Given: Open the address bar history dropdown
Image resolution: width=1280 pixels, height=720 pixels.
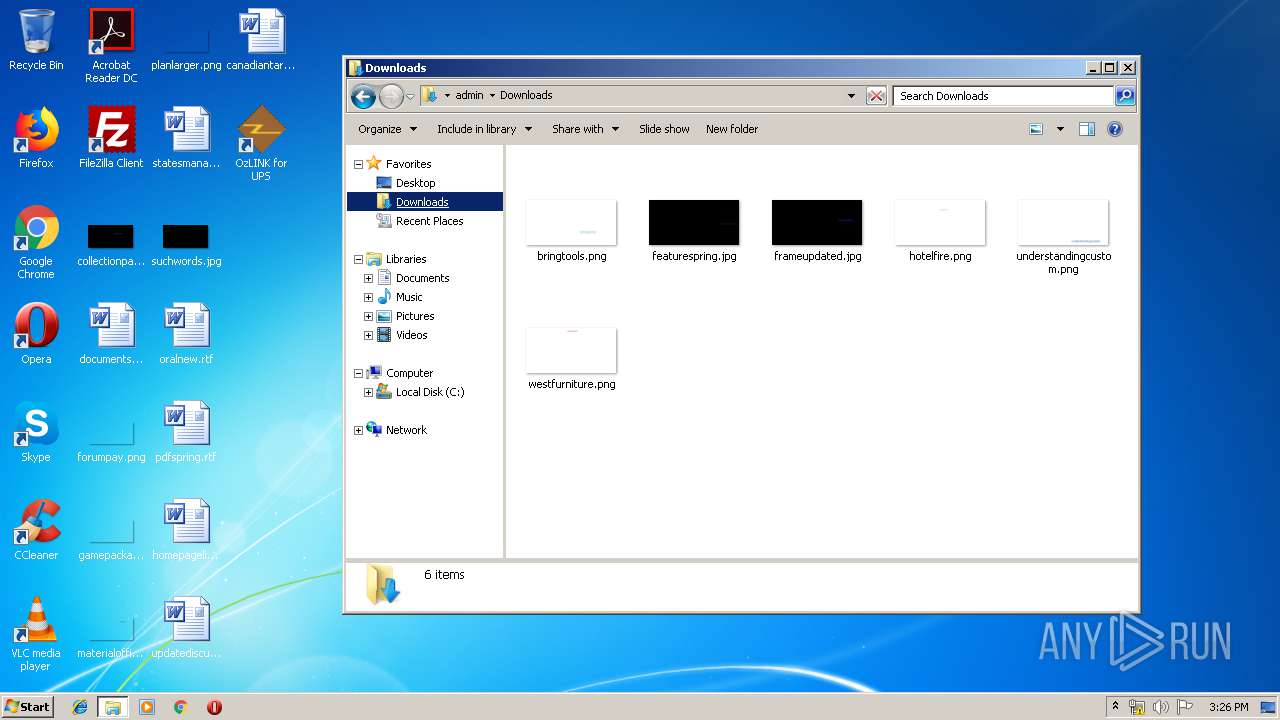Looking at the screenshot, I should pyautogui.click(x=851, y=96).
